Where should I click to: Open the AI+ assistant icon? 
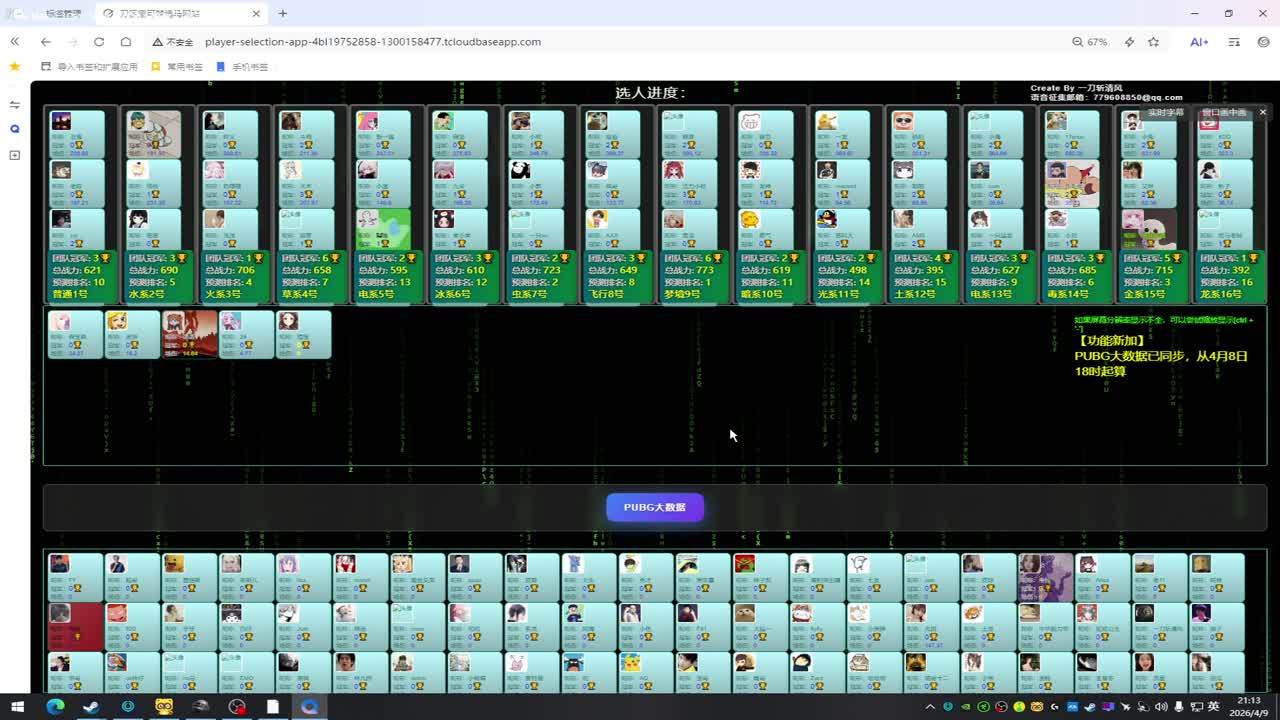1198,42
